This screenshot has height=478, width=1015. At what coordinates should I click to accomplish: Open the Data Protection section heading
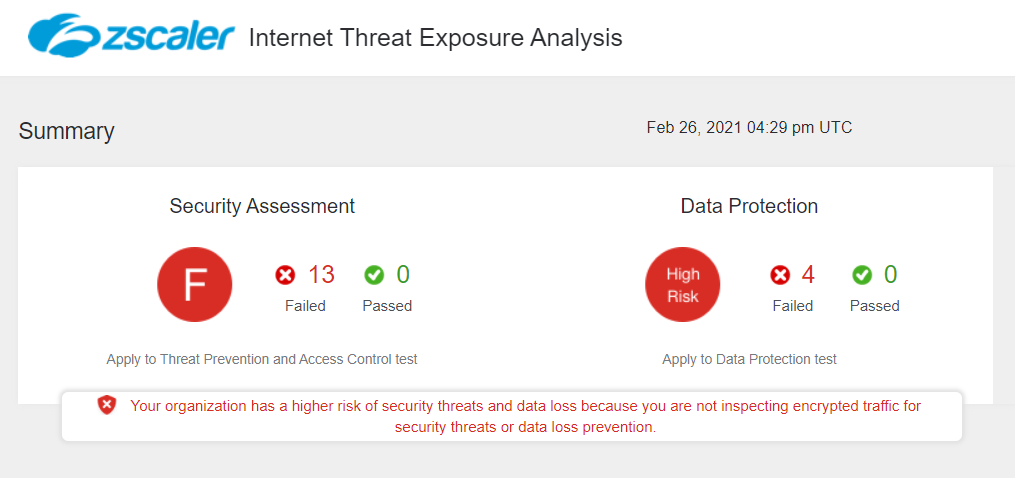pyautogui.click(x=749, y=206)
